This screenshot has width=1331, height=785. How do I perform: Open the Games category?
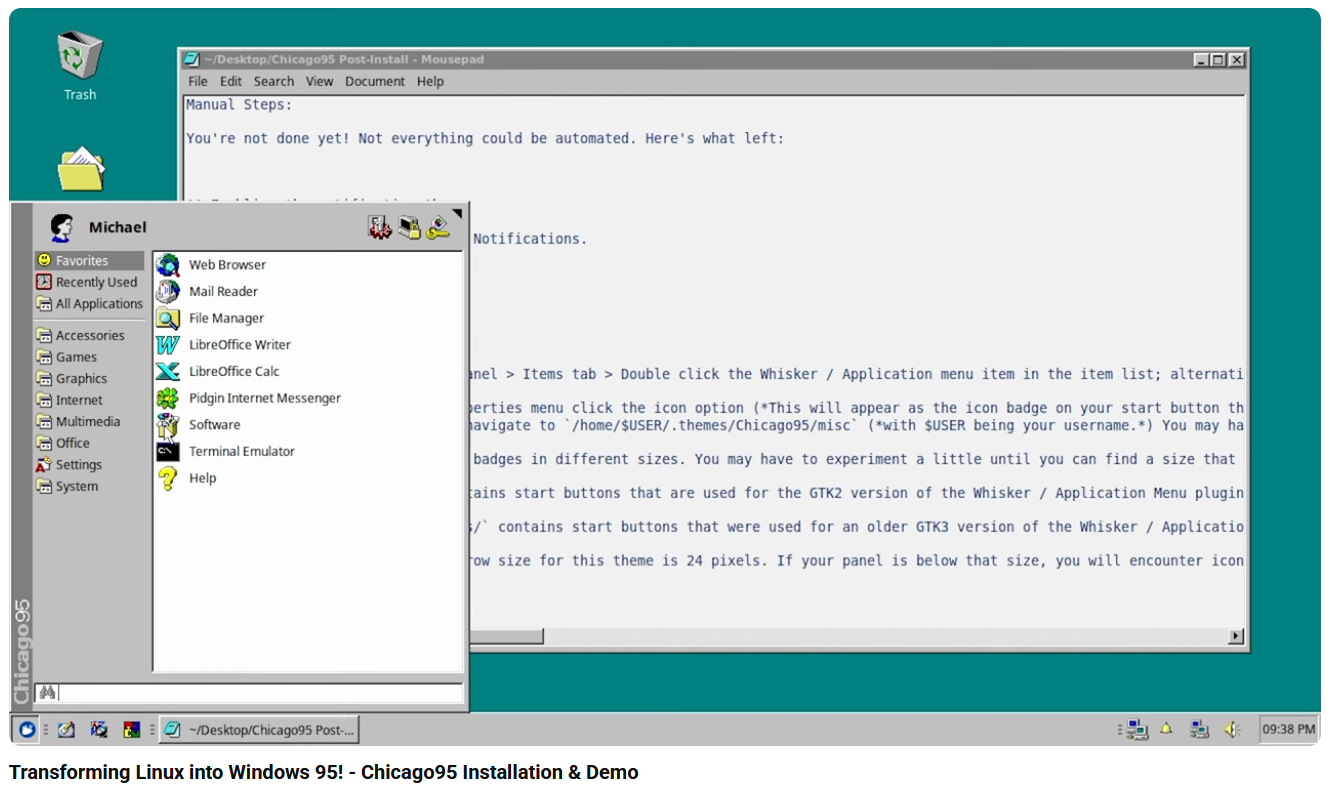click(90, 357)
